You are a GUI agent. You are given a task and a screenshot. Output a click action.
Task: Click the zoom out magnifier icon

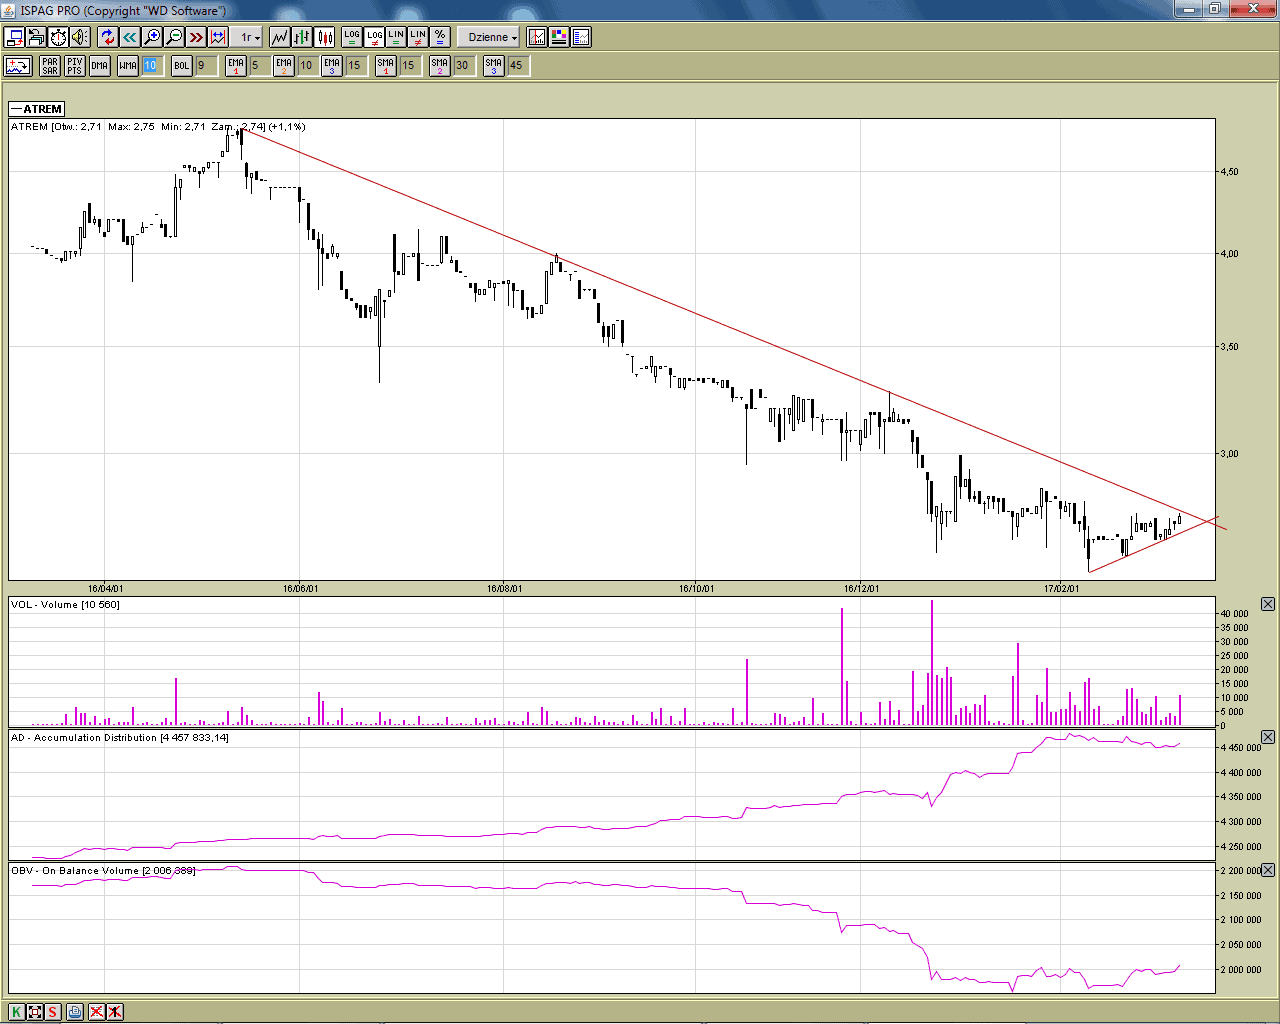174,37
